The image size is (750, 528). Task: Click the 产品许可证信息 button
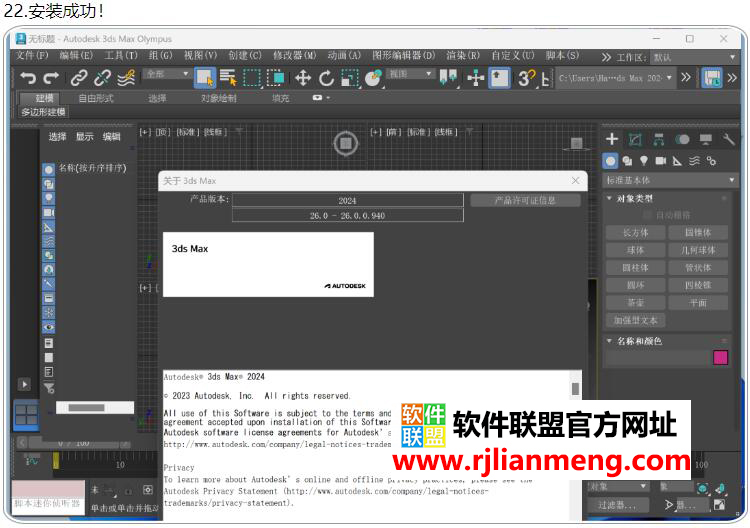click(525, 200)
